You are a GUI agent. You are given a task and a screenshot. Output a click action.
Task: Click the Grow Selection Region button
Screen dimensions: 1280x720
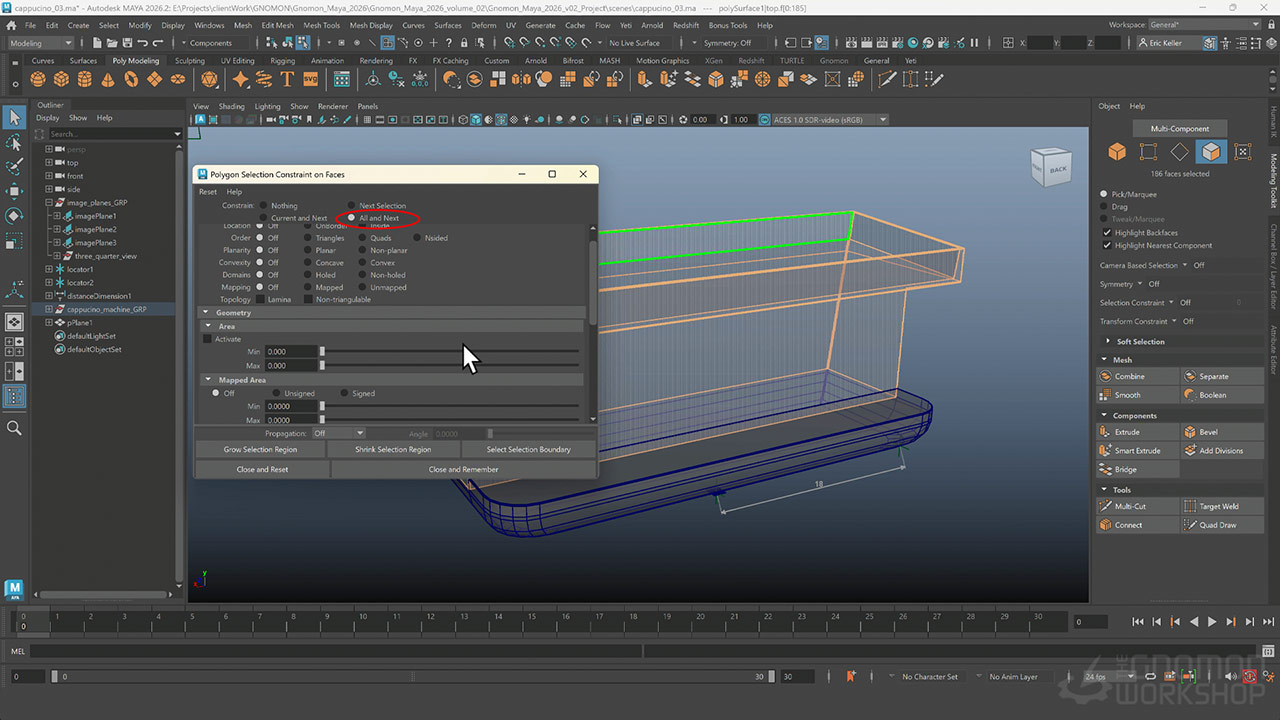tap(260, 450)
